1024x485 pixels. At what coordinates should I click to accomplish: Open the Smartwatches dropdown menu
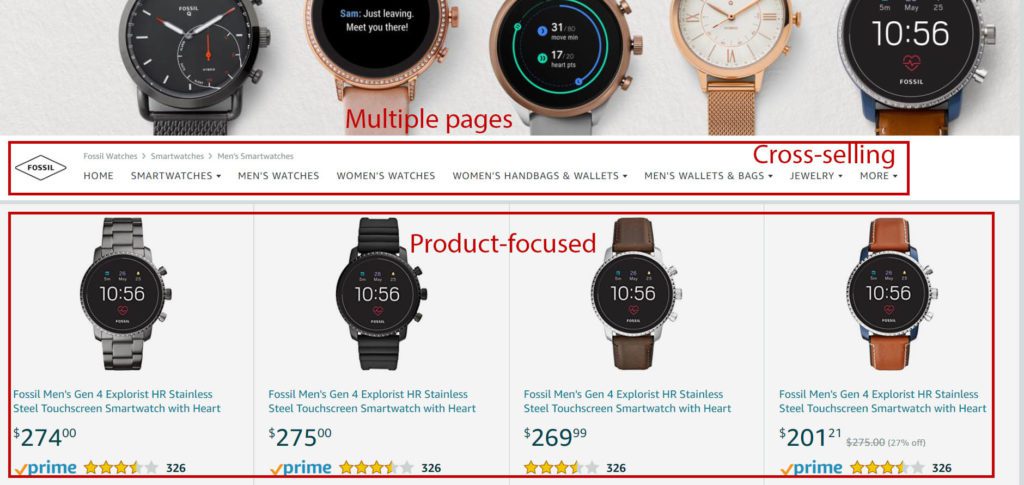pyautogui.click(x=176, y=176)
